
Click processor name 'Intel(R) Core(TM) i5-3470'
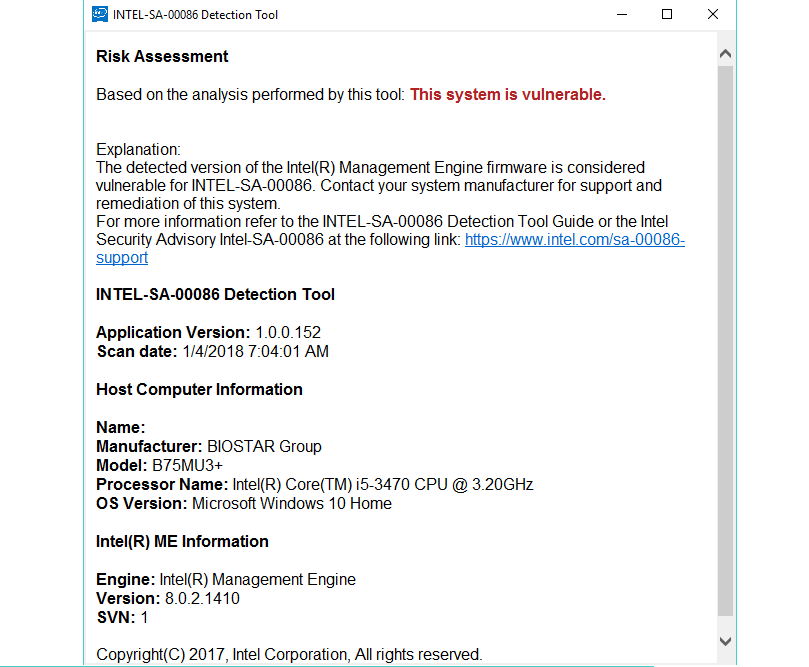(x=321, y=484)
